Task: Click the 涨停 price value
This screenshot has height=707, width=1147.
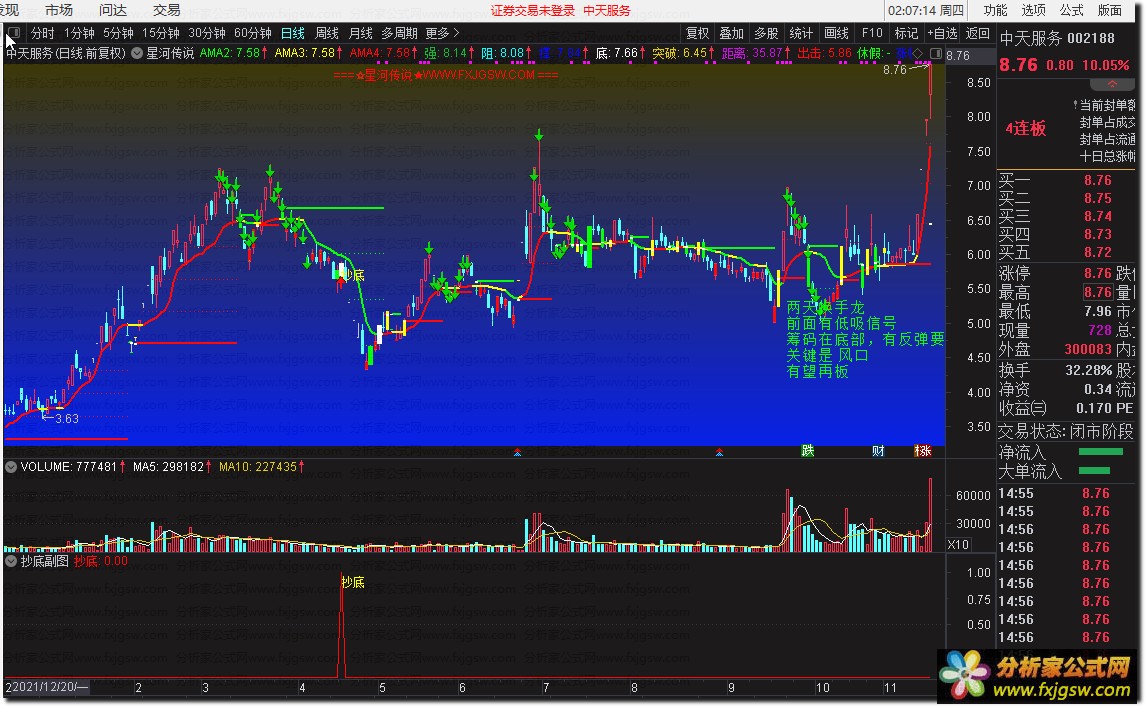Action: pos(1097,273)
